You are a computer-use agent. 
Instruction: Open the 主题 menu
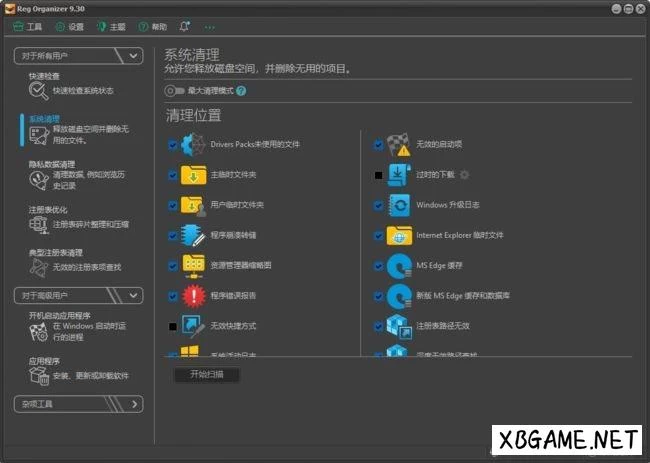pos(111,26)
